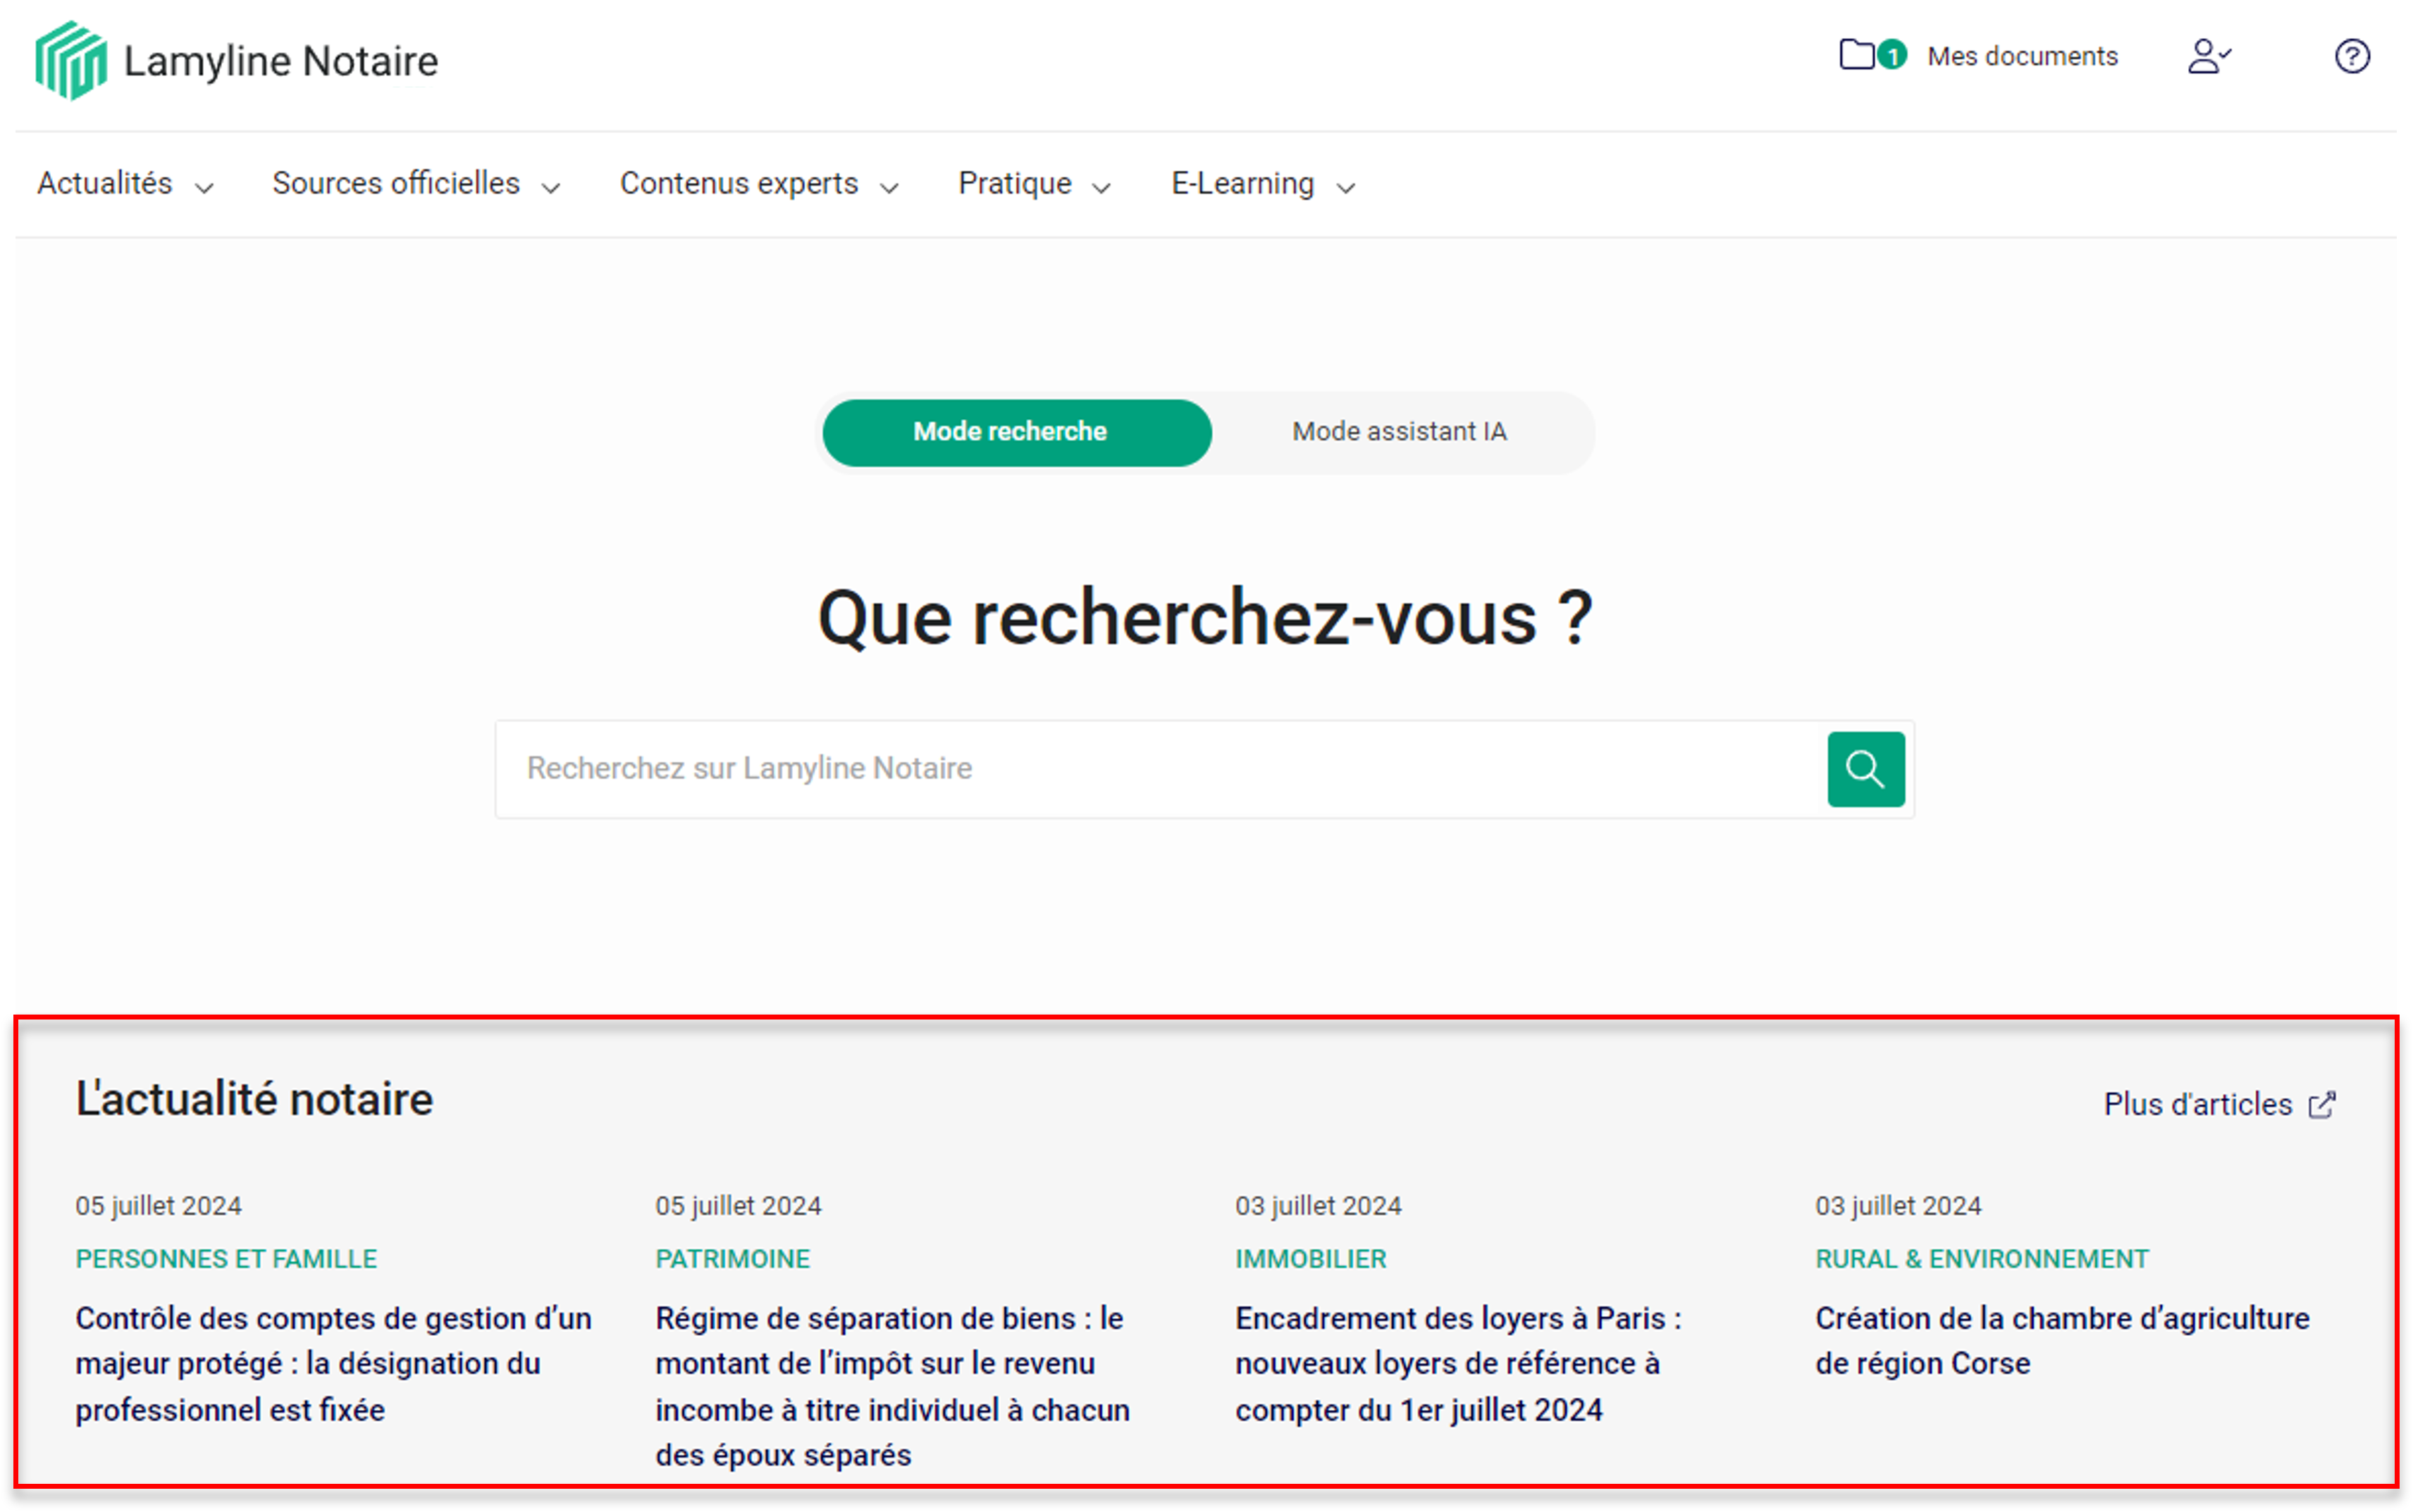Click the Plus d'articles link
The image size is (2413, 1512).
click(2197, 1104)
